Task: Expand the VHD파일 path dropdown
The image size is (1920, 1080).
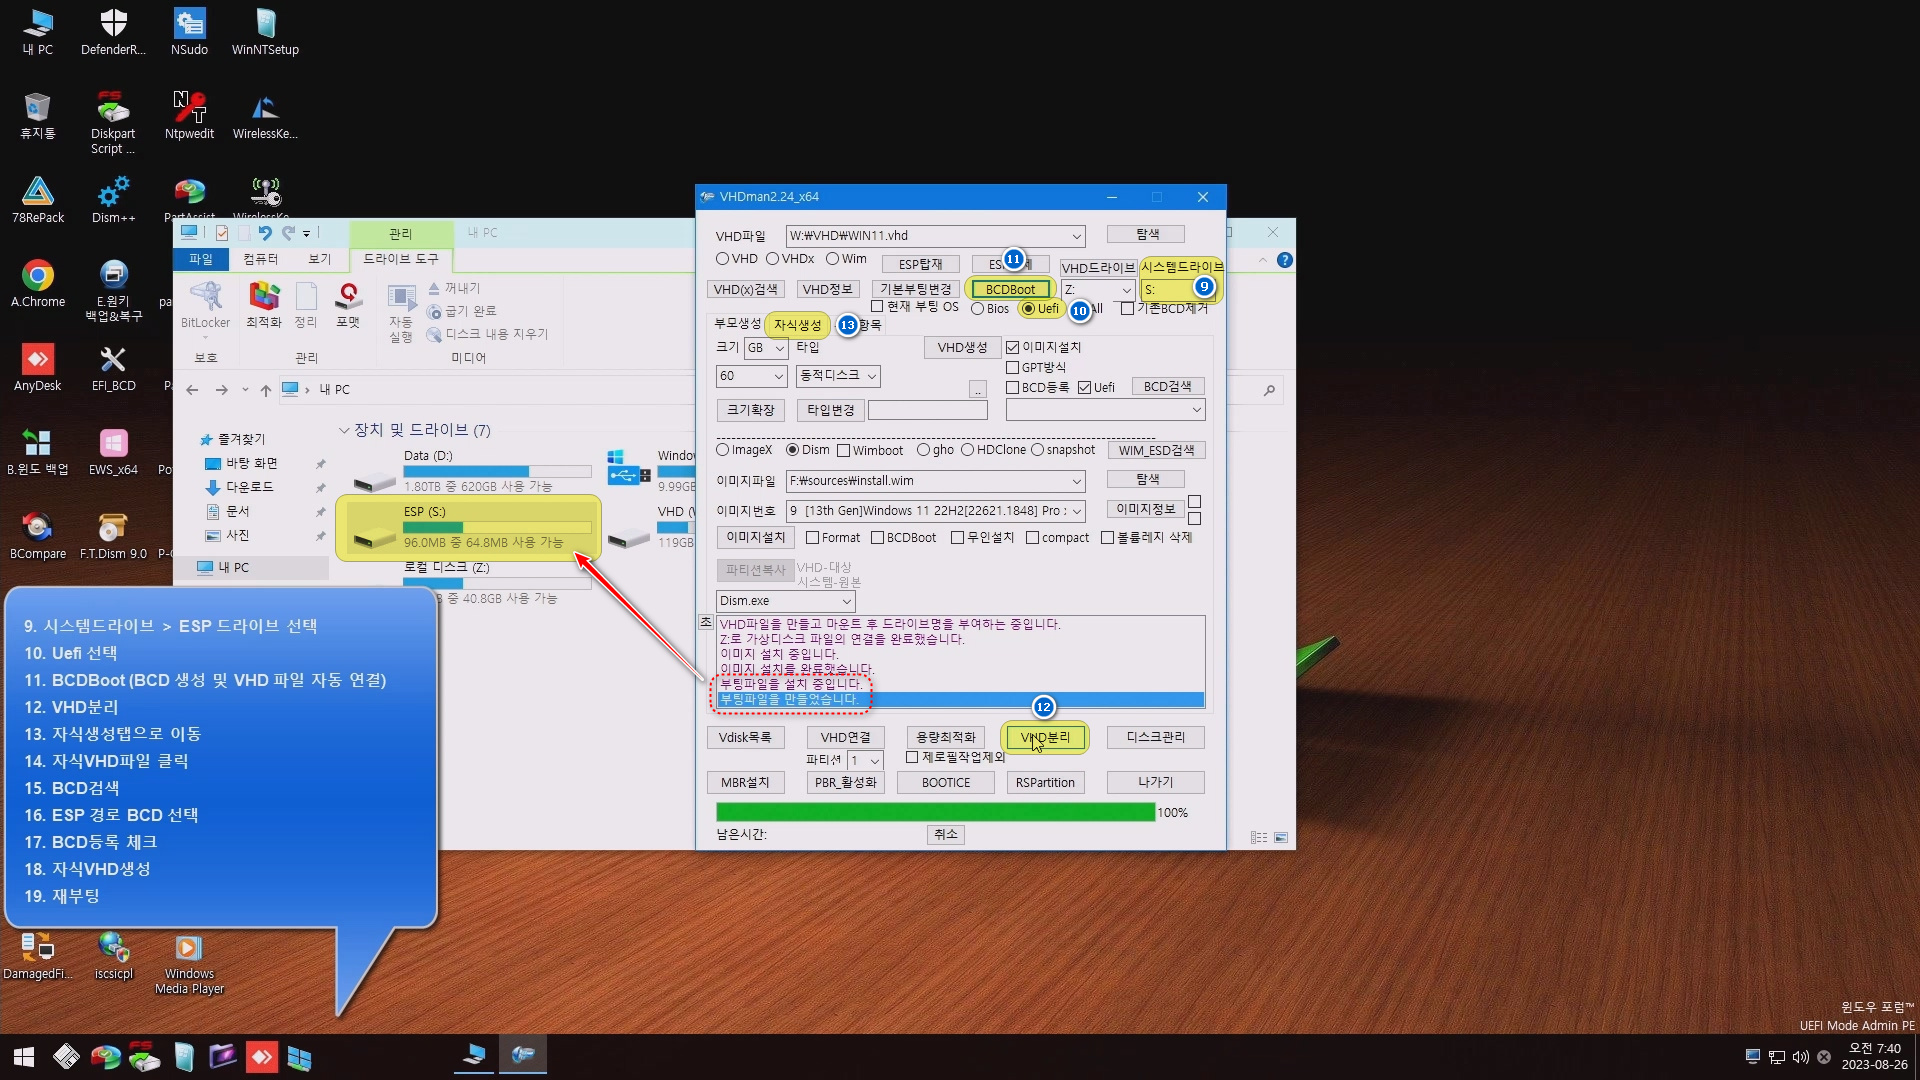Action: (x=1076, y=237)
